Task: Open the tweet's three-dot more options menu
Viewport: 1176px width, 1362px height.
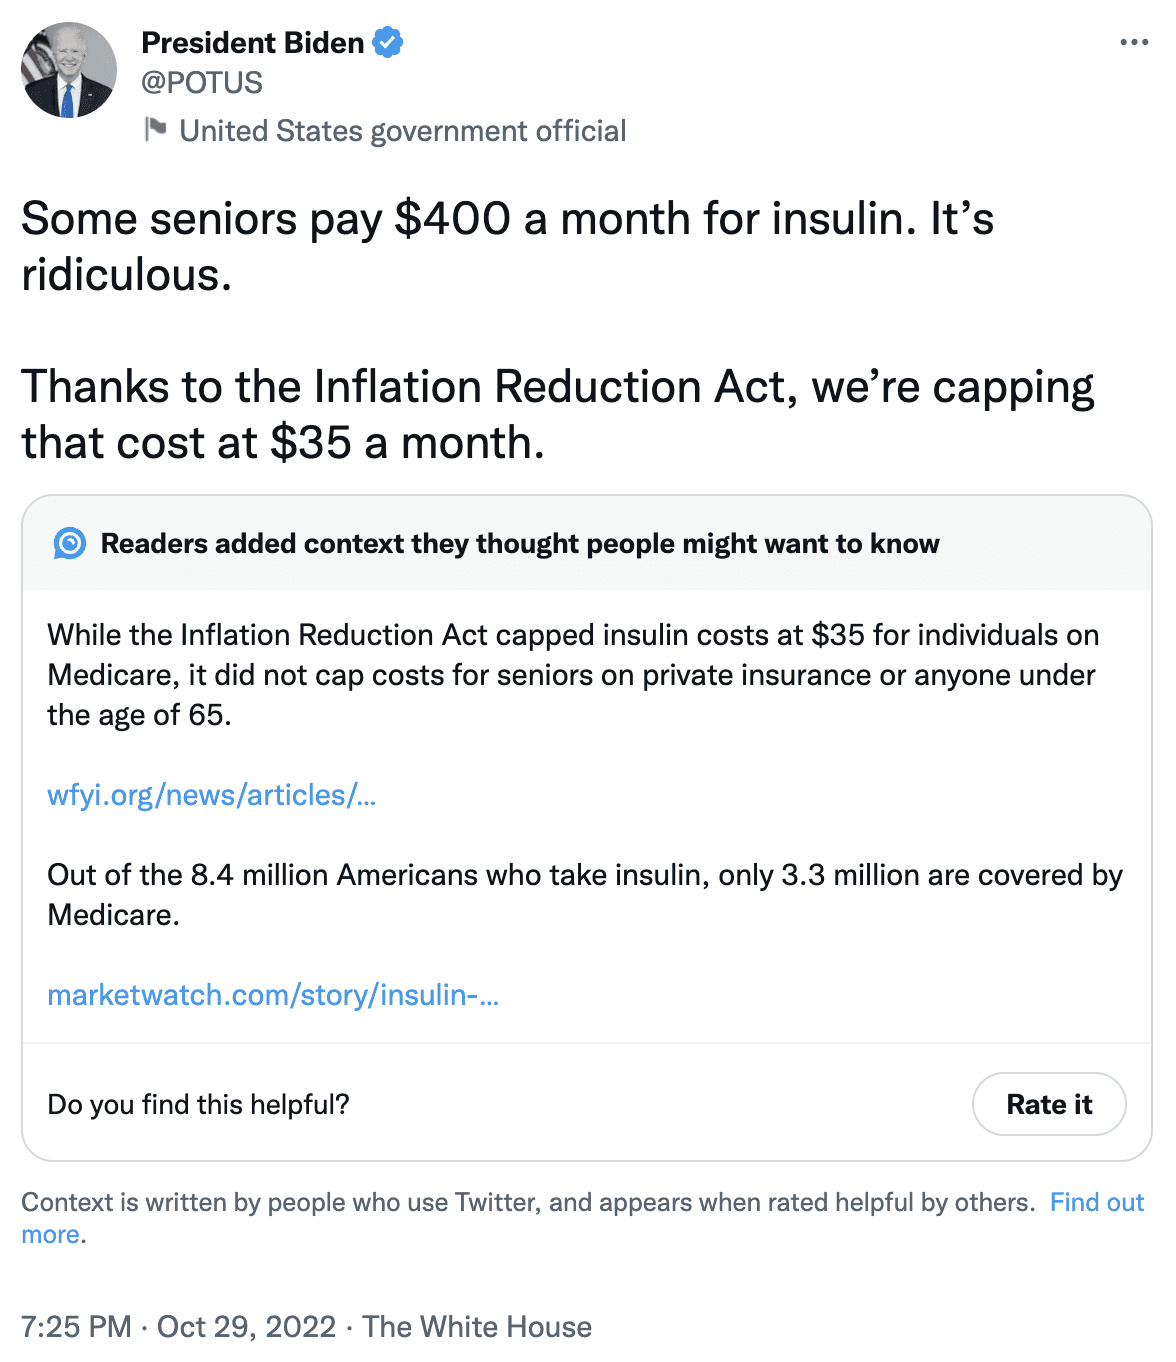Action: [1134, 43]
